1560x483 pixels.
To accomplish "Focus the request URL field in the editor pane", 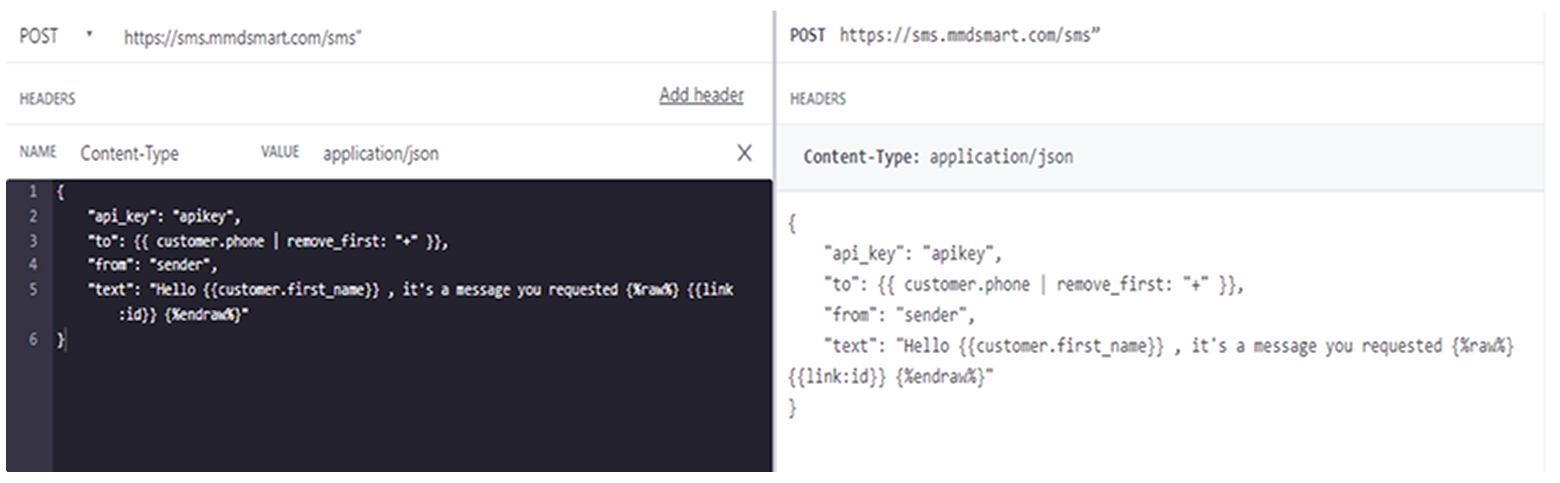I will coord(243,37).
